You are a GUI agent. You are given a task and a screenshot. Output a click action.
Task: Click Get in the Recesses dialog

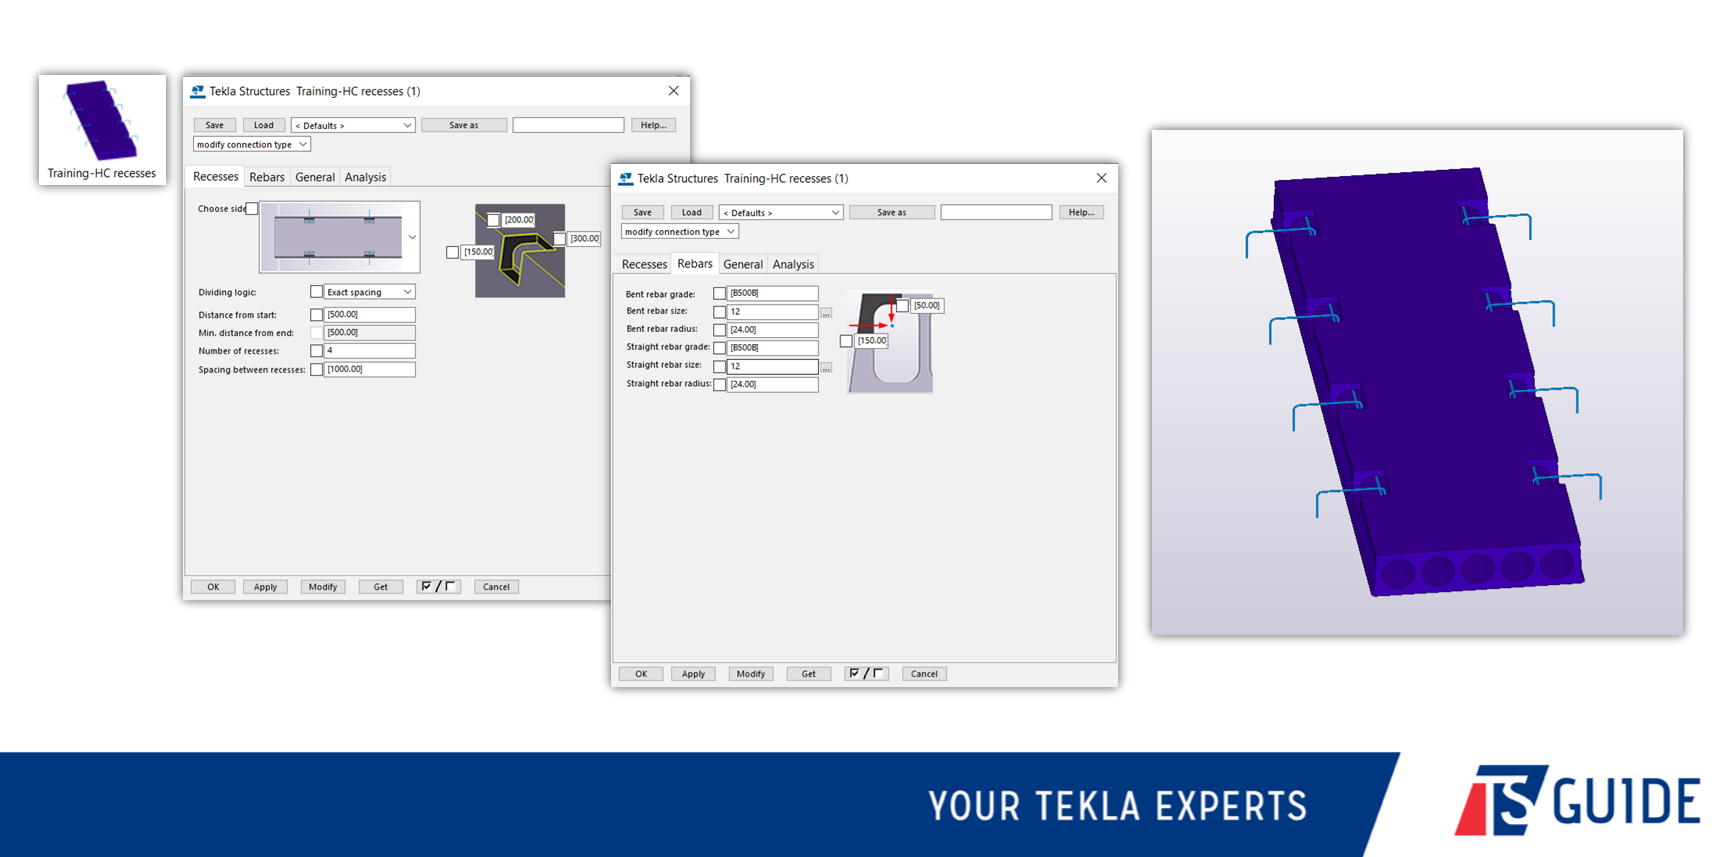381,587
